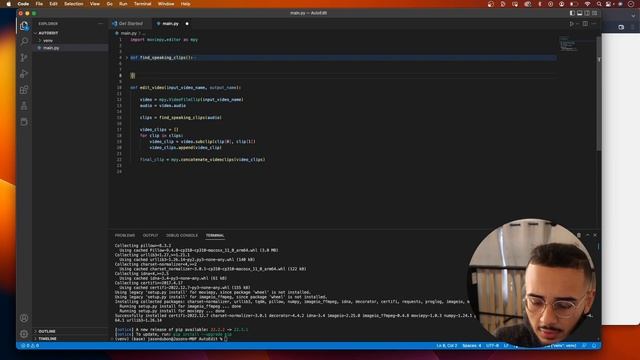The height and width of the screenshot is (360, 640).
Task: Open the Apple menu
Action: coord(9,4)
